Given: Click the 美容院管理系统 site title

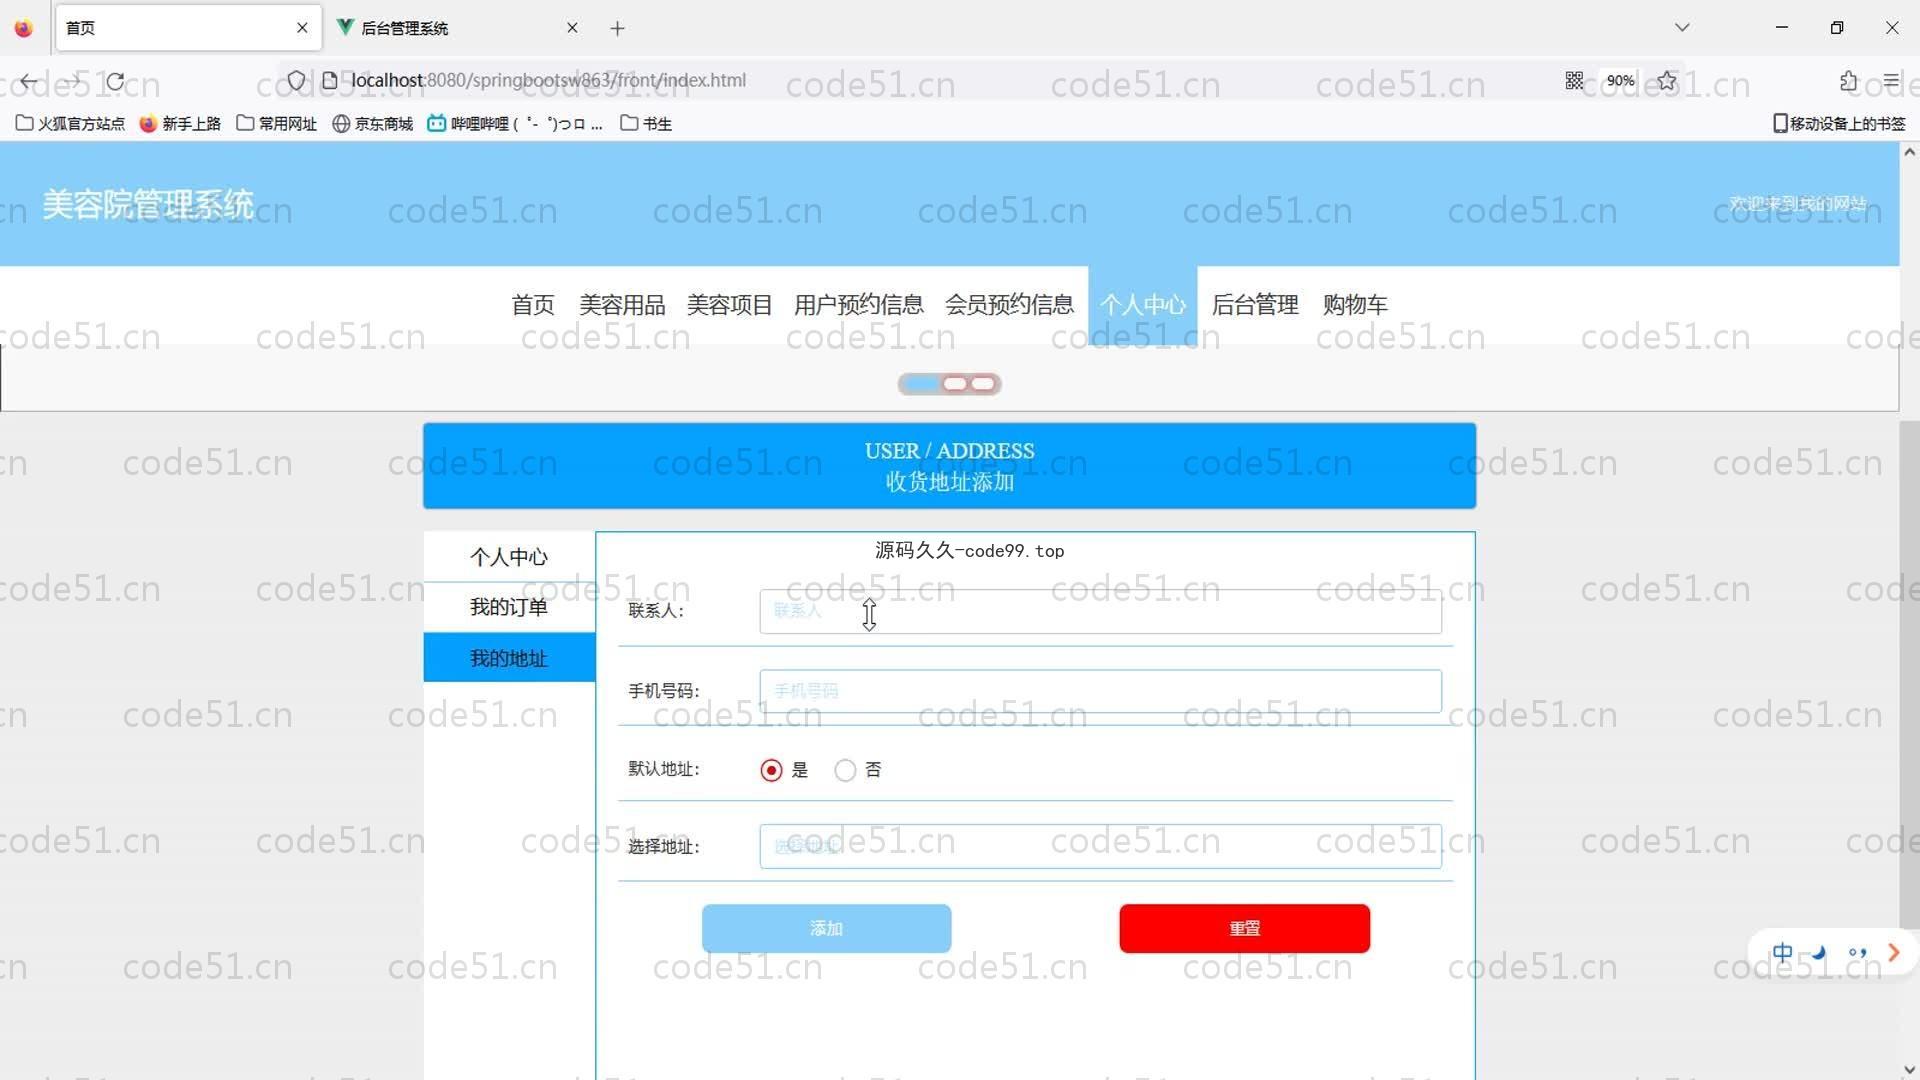Looking at the screenshot, I should (x=148, y=204).
